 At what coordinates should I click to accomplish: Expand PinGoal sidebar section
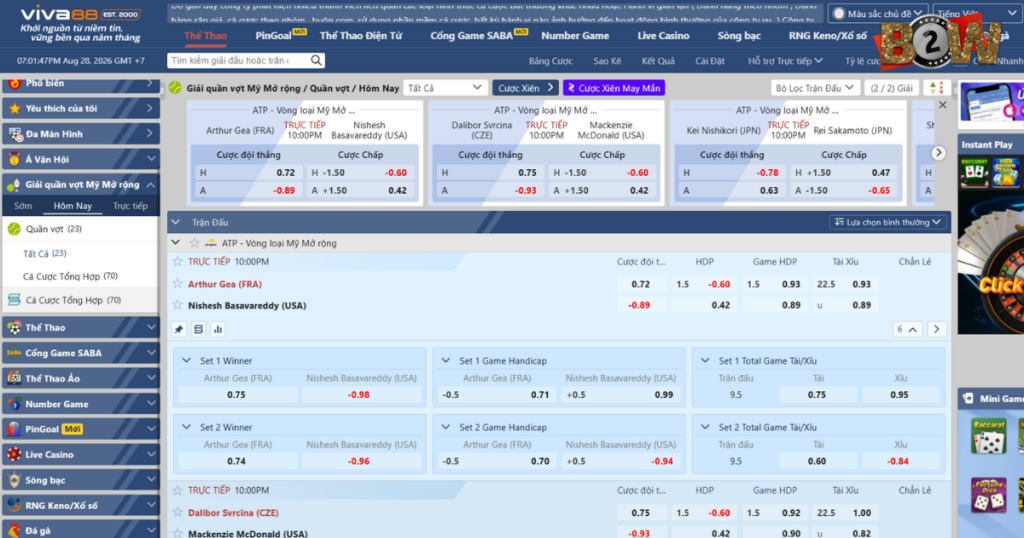point(81,429)
